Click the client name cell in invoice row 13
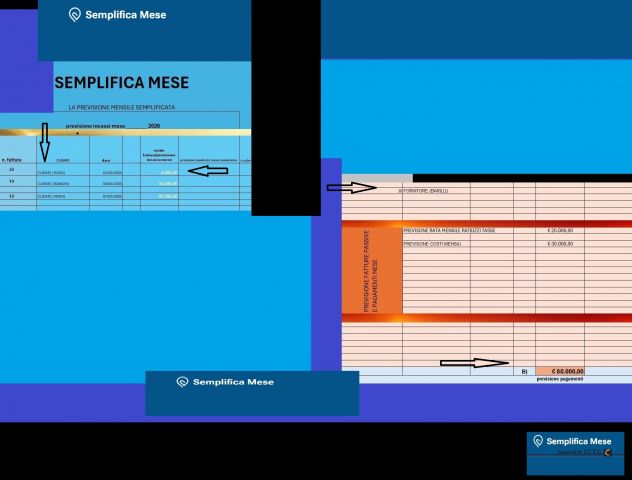 [x=63, y=183]
